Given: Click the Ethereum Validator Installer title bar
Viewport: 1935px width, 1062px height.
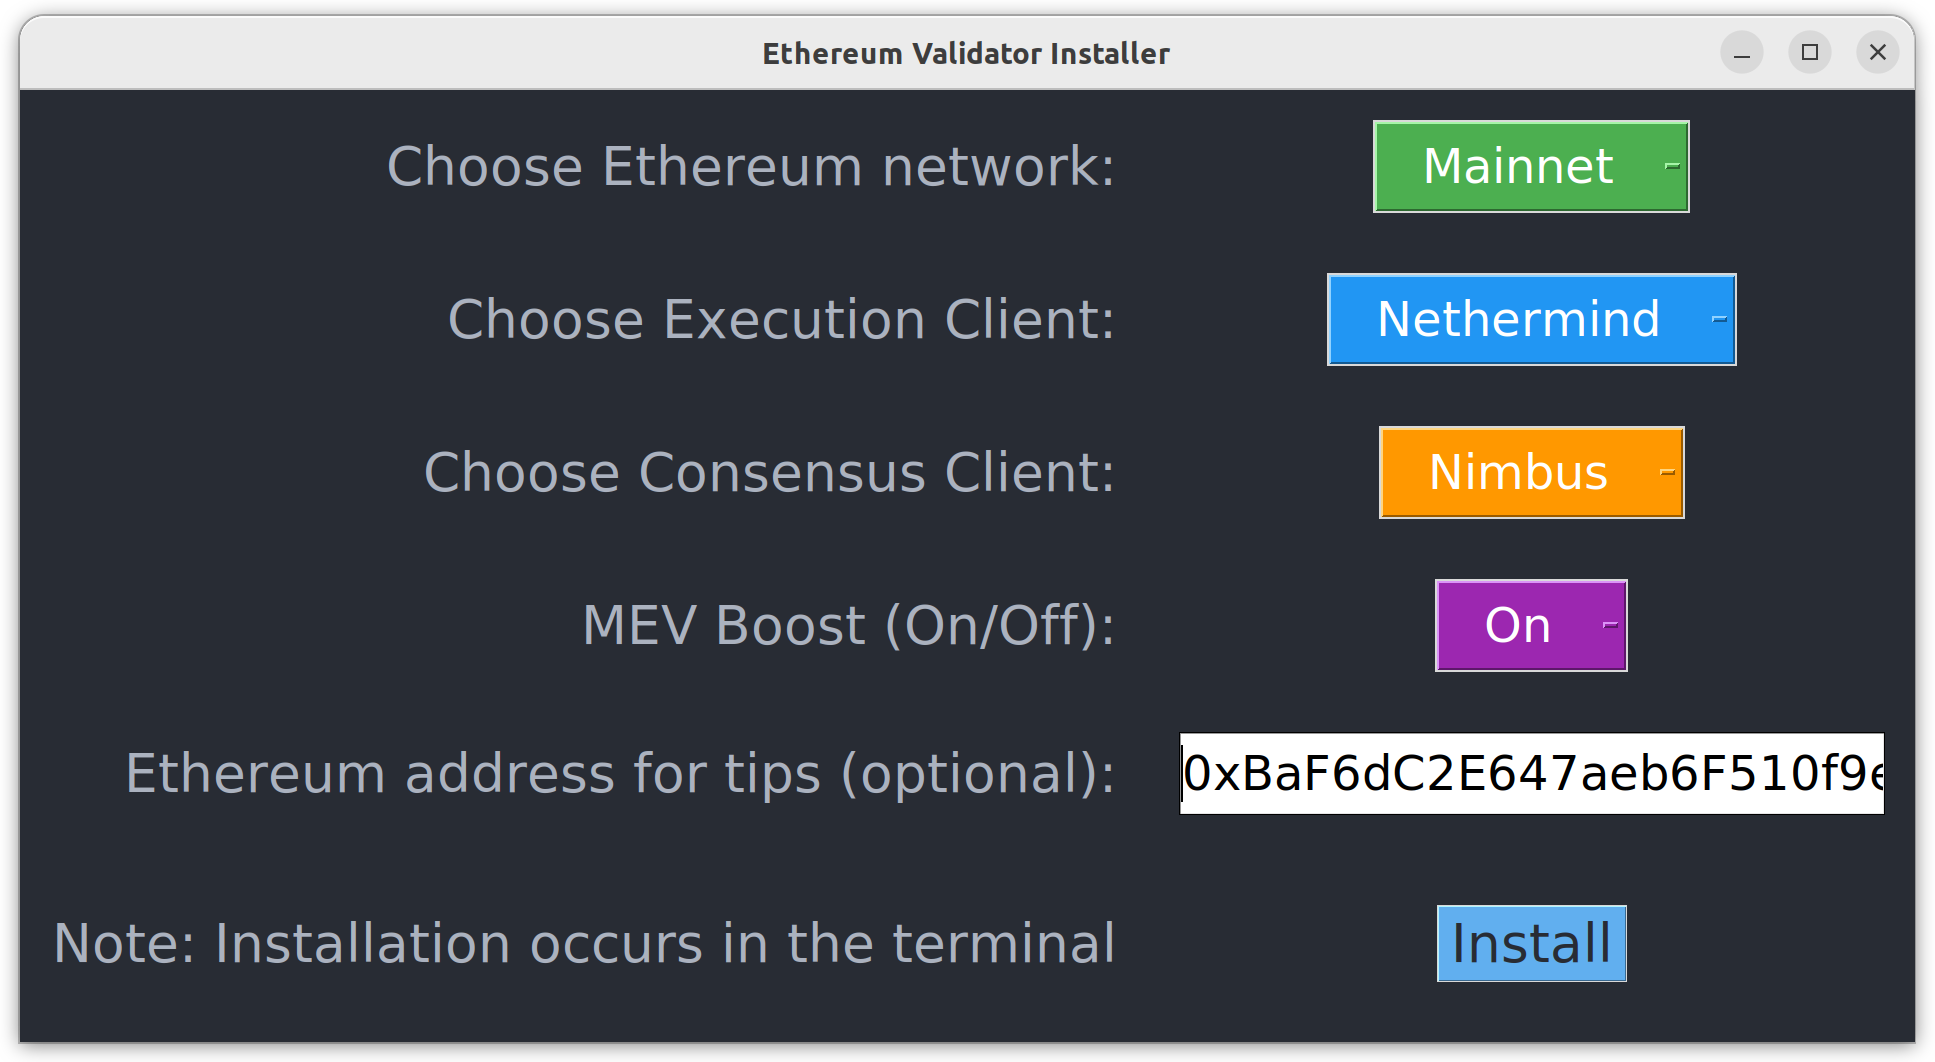Looking at the screenshot, I should click(x=966, y=52).
